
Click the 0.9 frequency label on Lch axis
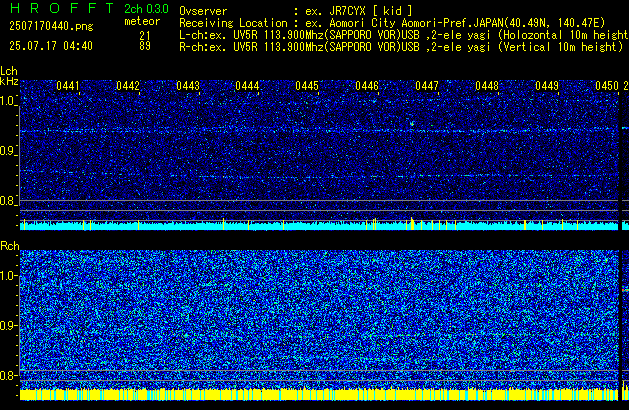(x=8, y=151)
